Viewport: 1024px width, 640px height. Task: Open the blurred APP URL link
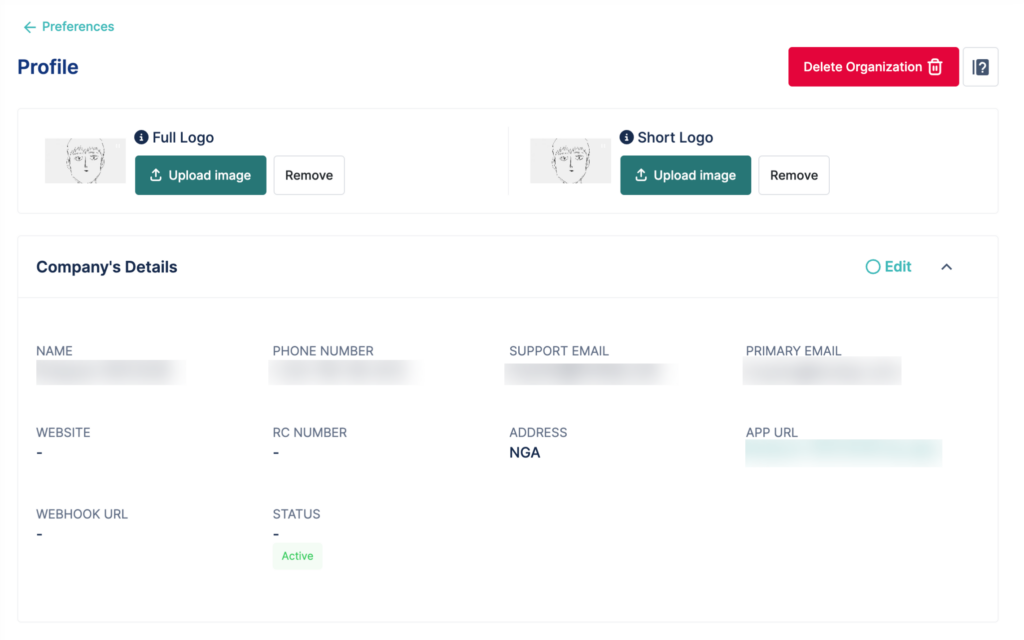(x=843, y=453)
